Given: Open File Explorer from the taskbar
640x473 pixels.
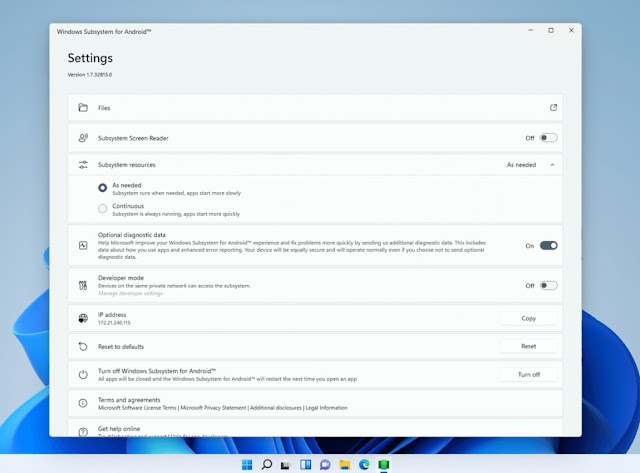Looking at the screenshot, I should click(x=344, y=464).
